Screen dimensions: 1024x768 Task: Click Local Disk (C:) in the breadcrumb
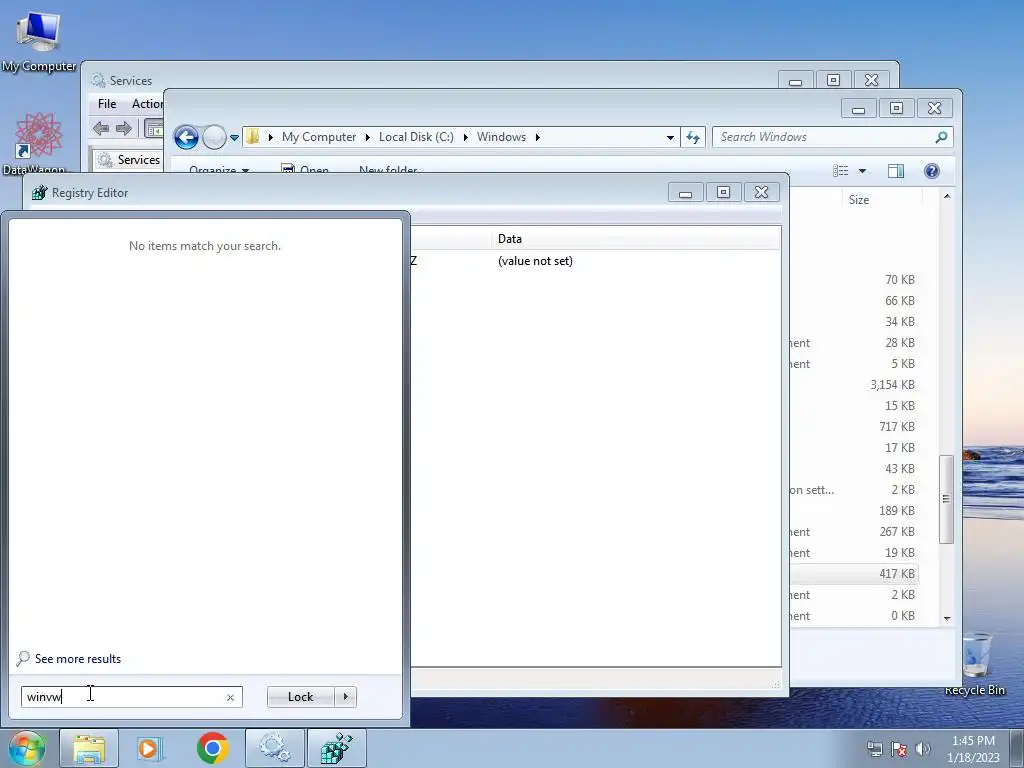tap(416, 137)
